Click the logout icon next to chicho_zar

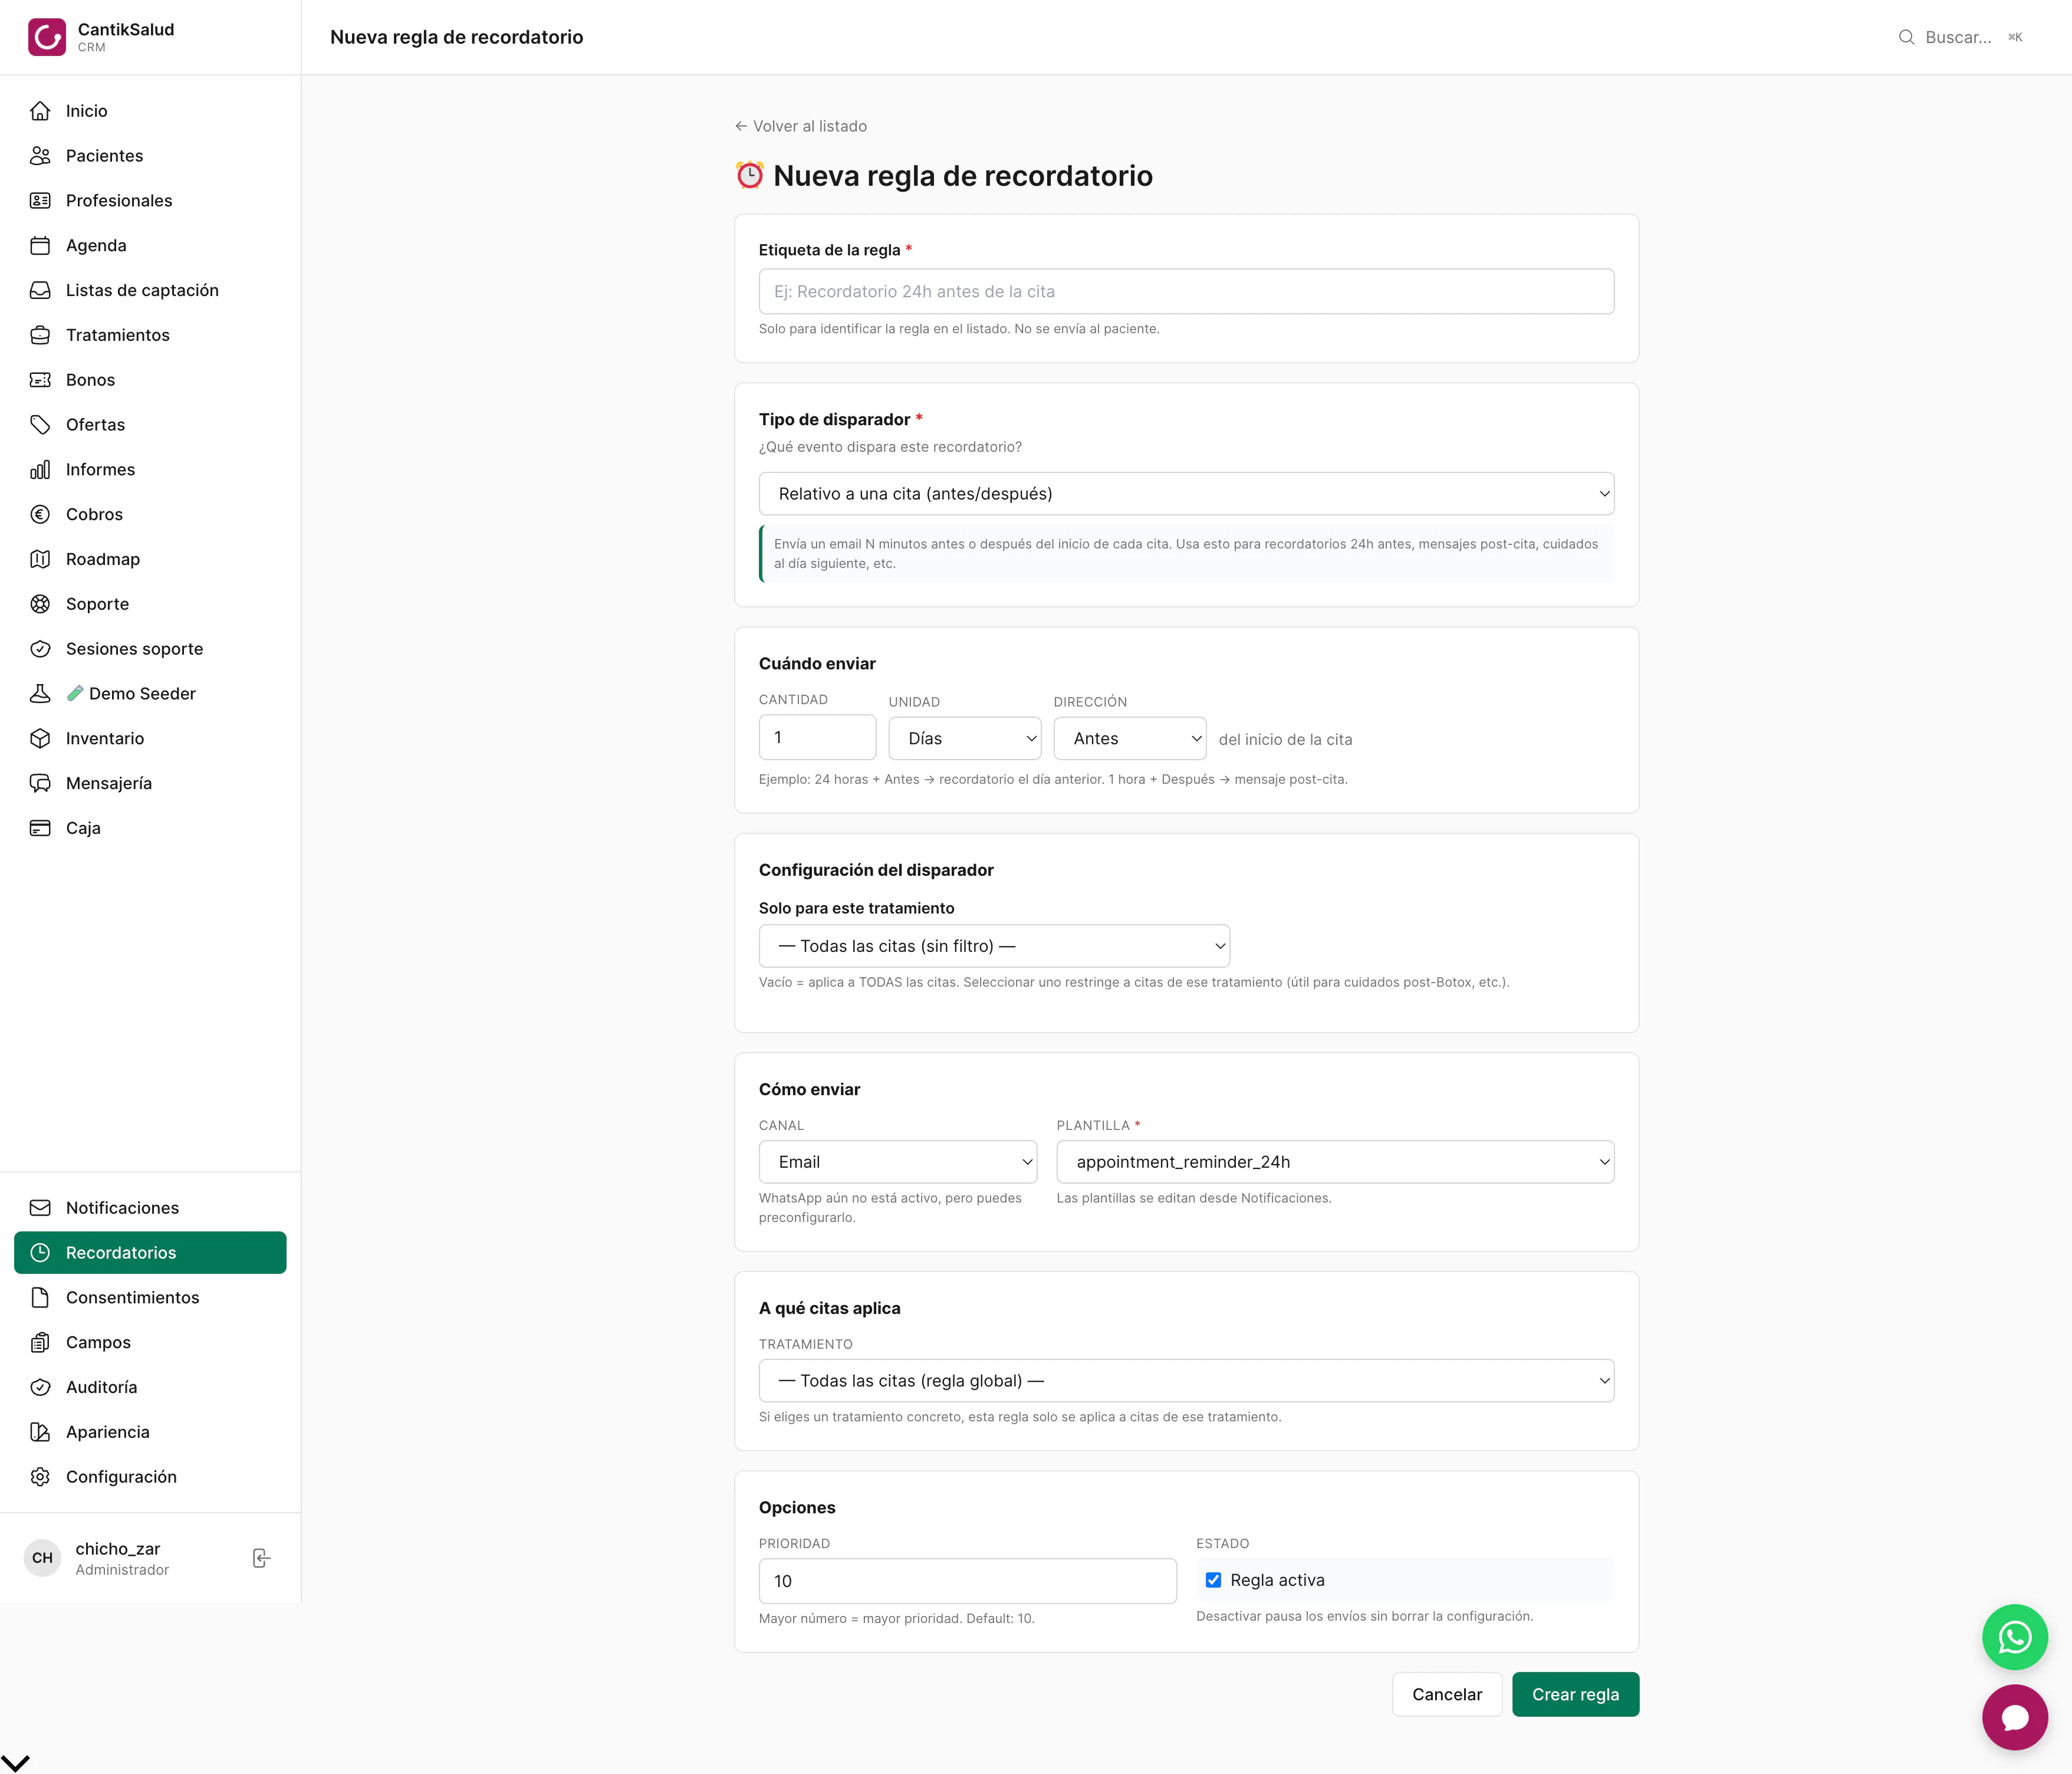[x=261, y=1558]
